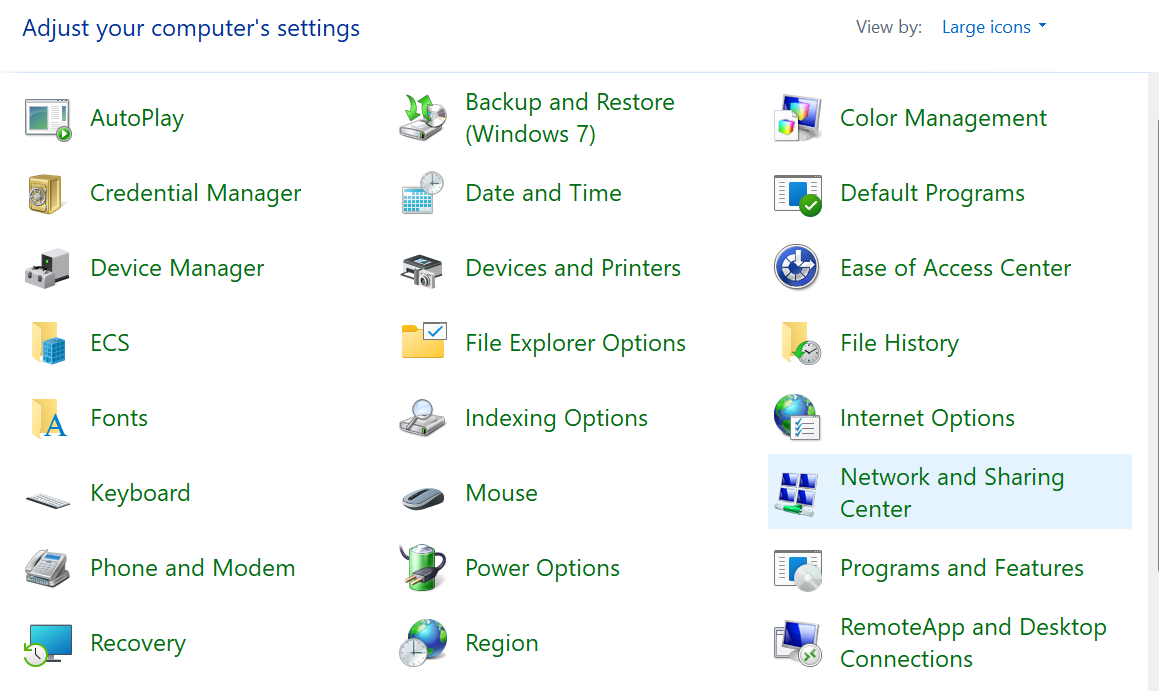Open the Mouse settings icon

point(423,492)
